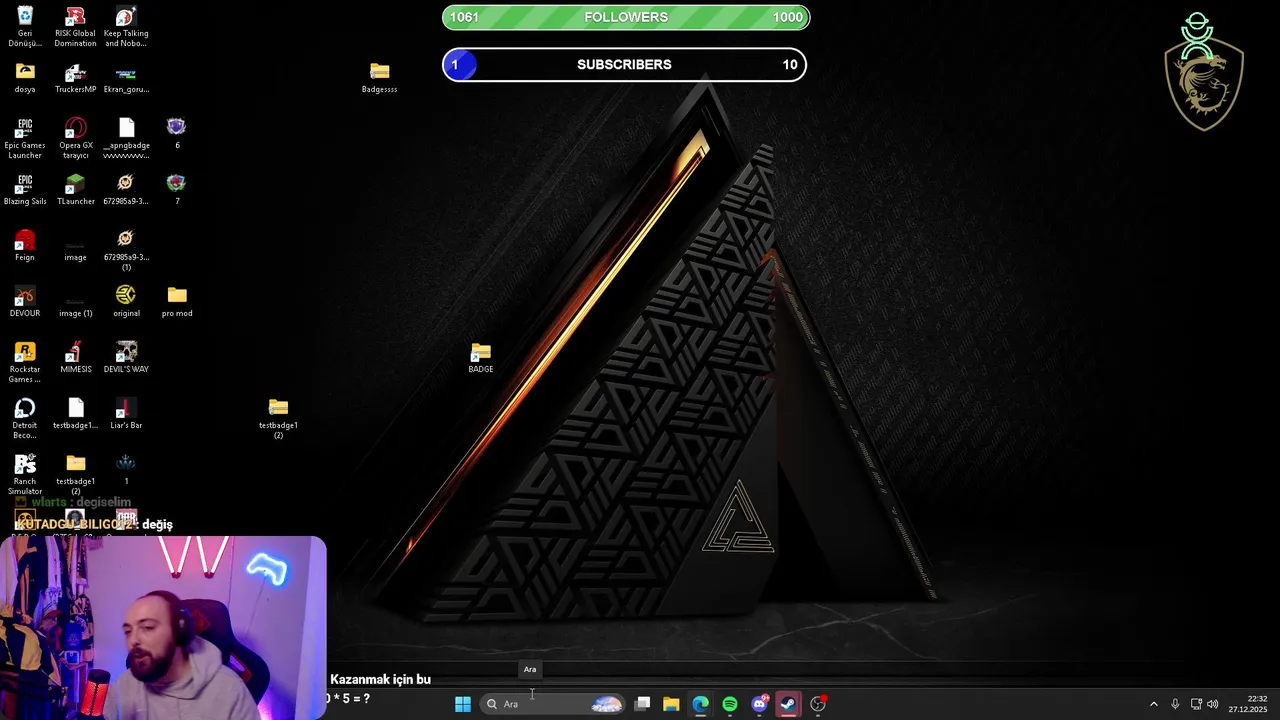The height and width of the screenshot is (720, 1280).
Task: Click the SUBSCRIBERS progress bar
Action: [x=624, y=65]
